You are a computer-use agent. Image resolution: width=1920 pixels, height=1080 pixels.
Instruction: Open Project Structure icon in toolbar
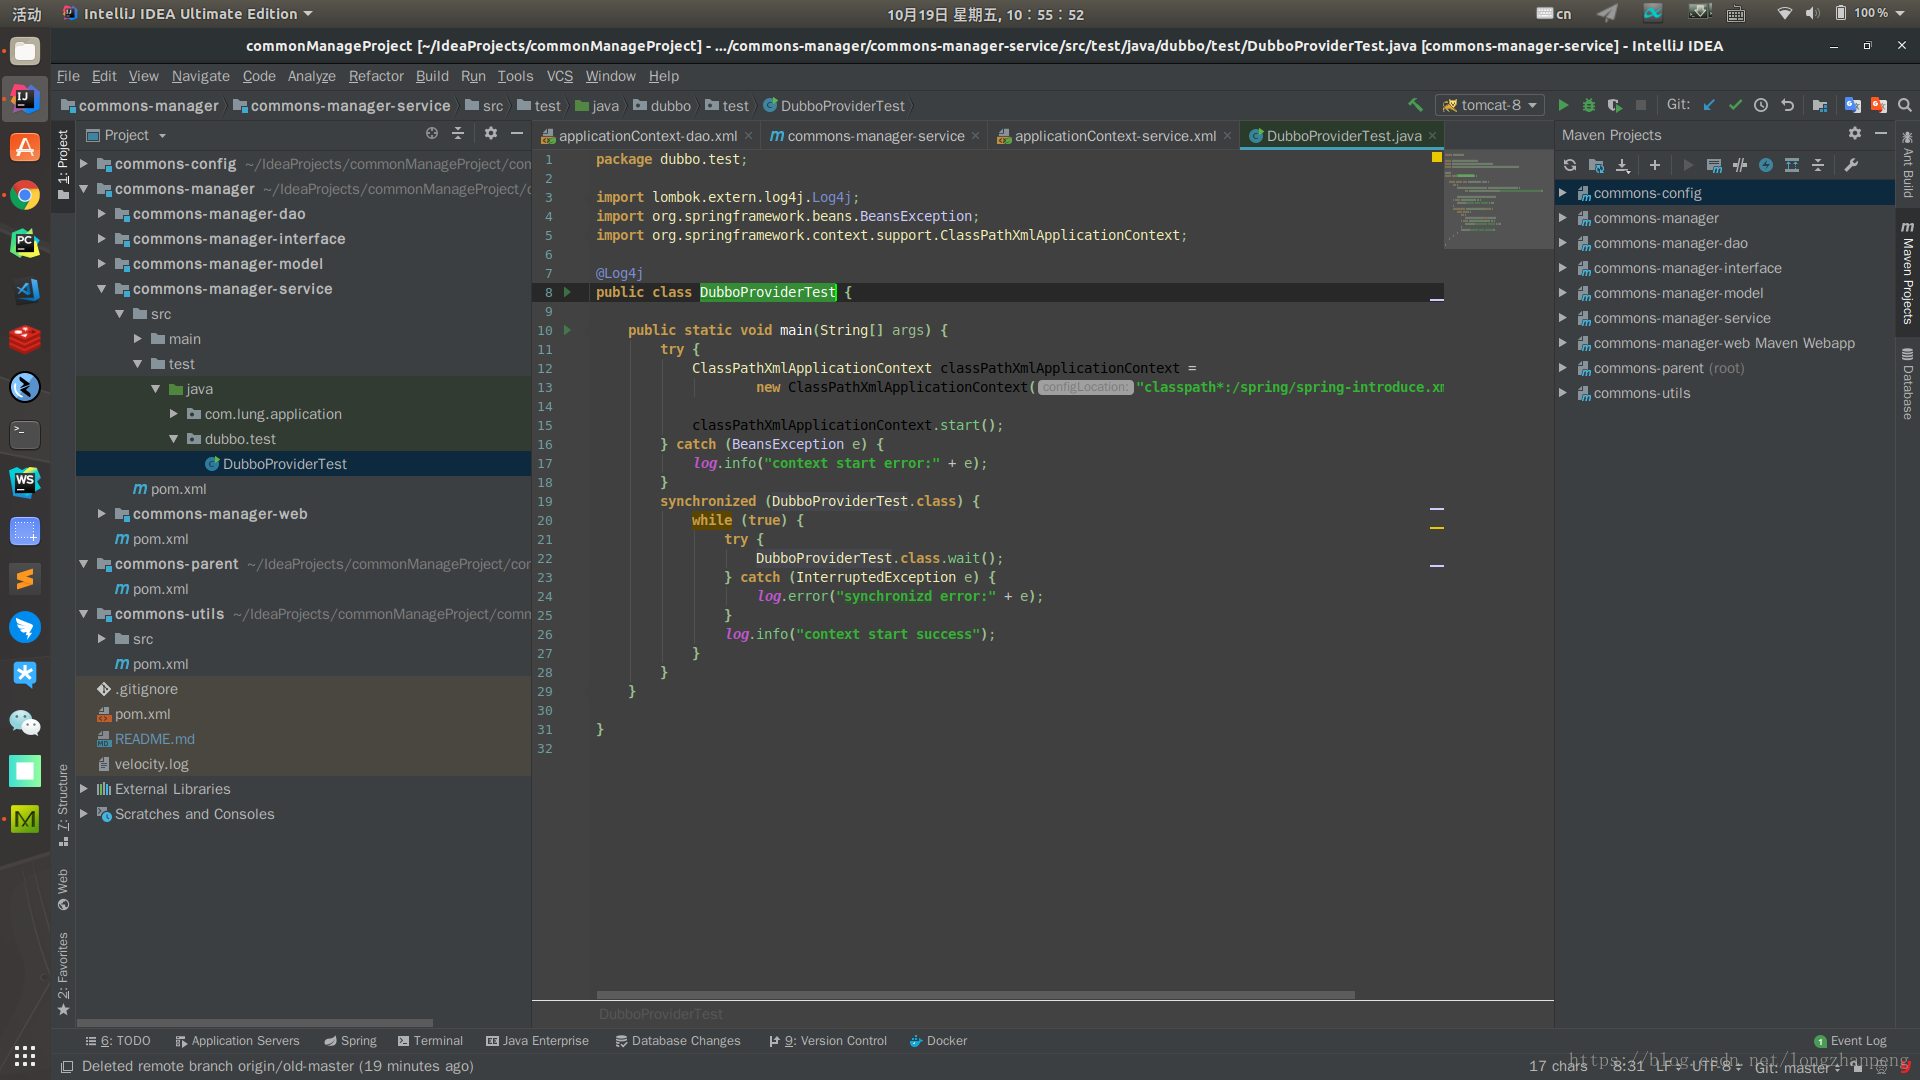pyautogui.click(x=1820, y=105)
